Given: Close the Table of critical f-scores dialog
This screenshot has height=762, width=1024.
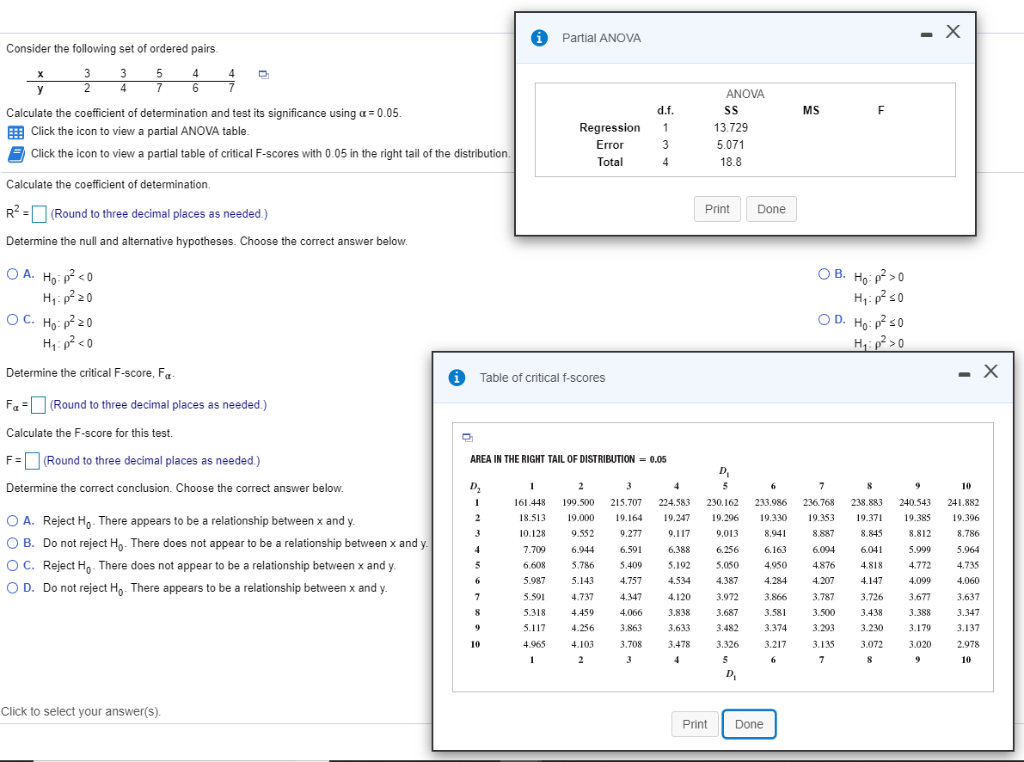Looking at the screenshot, I should [990, 370].
